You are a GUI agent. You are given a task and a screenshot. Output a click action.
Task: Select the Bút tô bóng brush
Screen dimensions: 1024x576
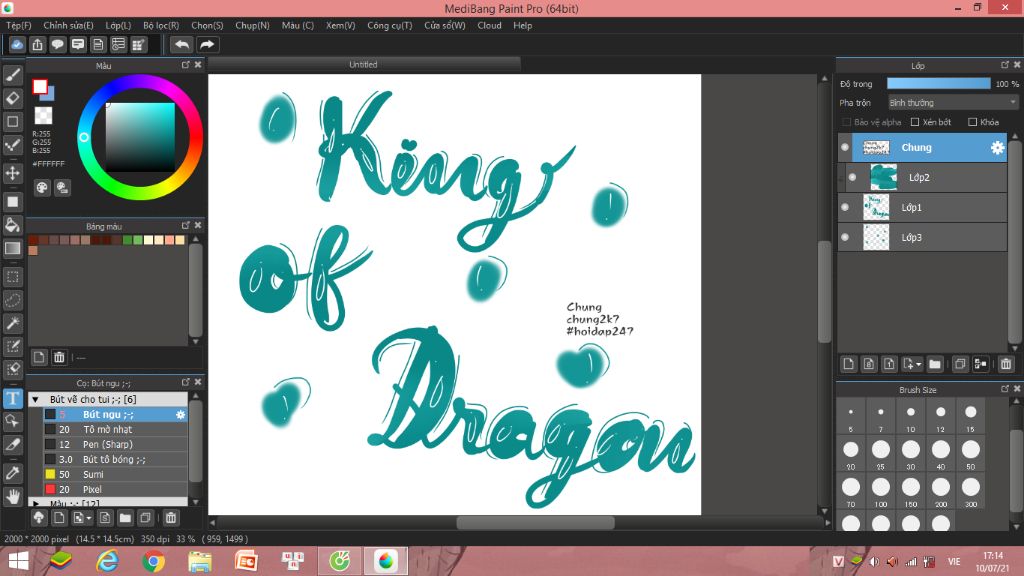pyautogui.click(x=116, y=460)
